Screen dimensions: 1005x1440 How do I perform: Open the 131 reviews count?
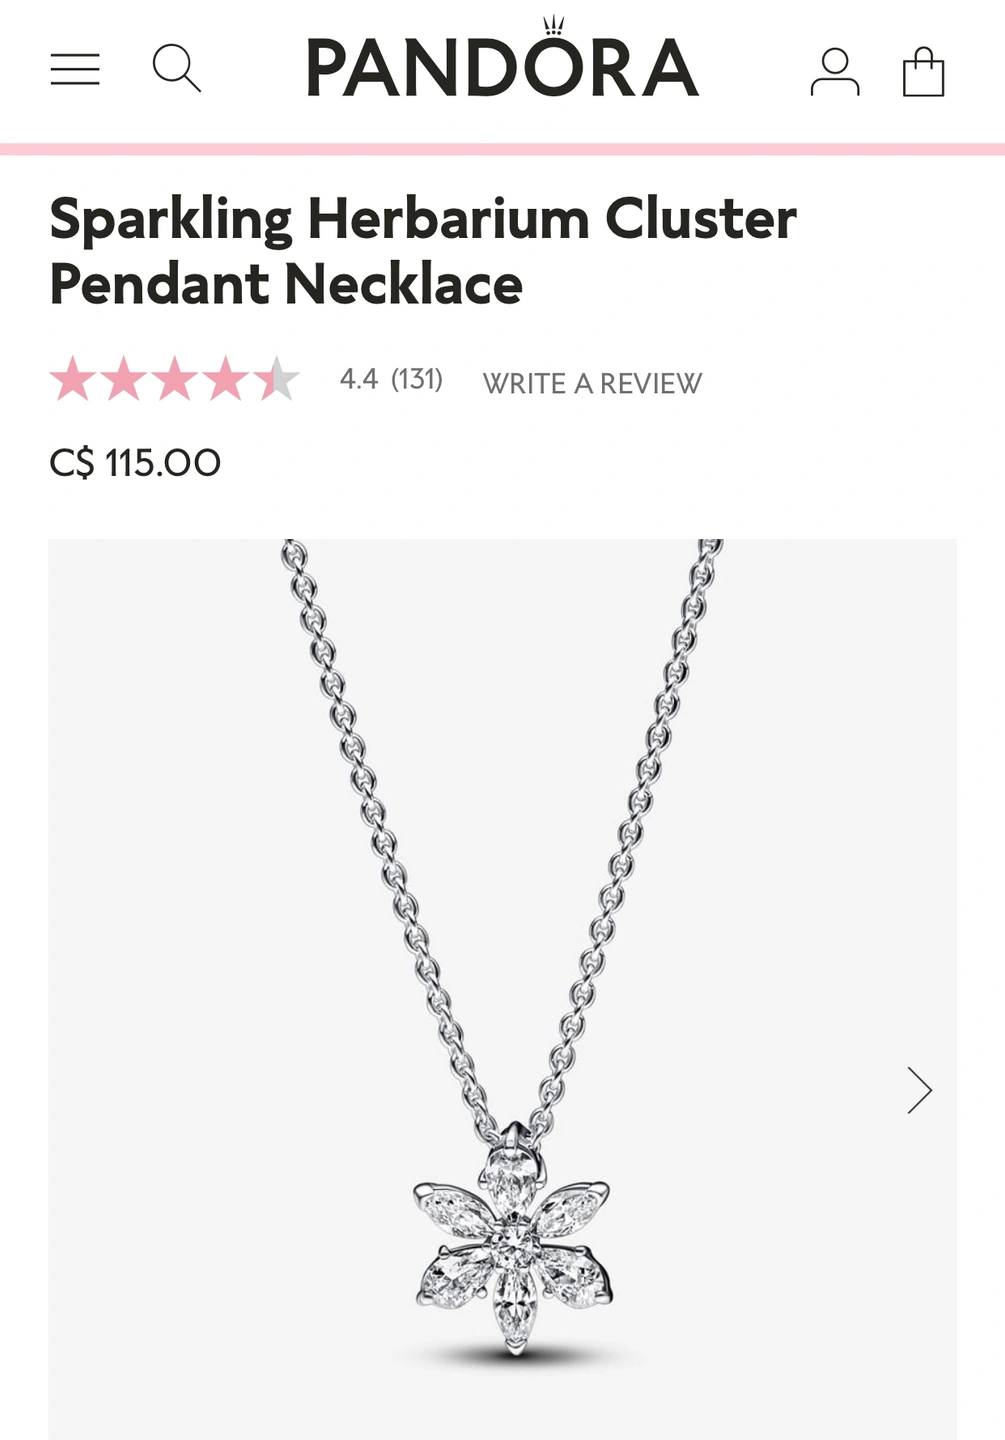pos(417,379)
